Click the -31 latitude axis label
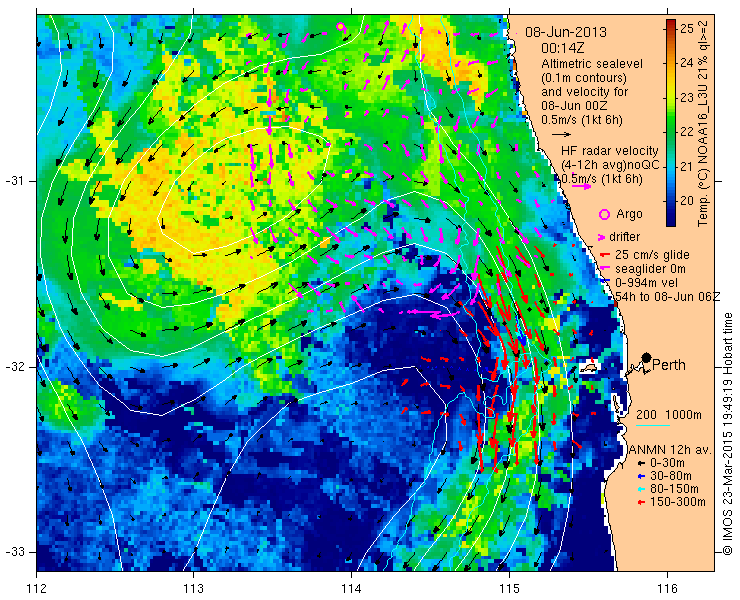 (x=15, y=181)
